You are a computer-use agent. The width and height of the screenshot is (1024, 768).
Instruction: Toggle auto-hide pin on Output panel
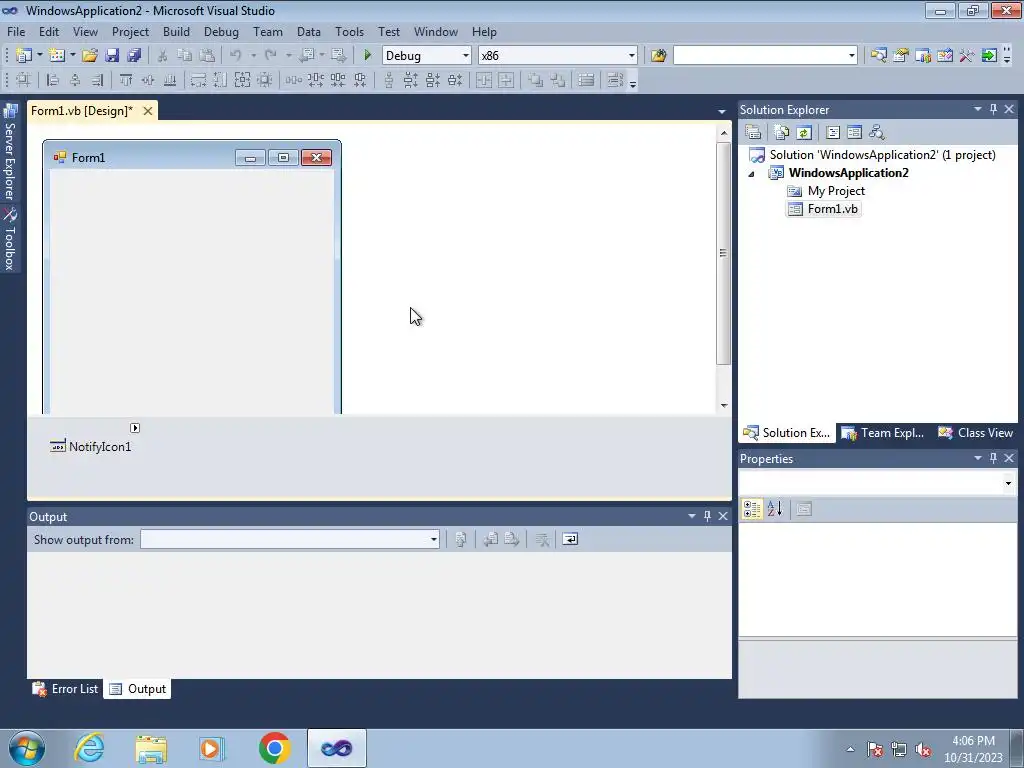707,516
